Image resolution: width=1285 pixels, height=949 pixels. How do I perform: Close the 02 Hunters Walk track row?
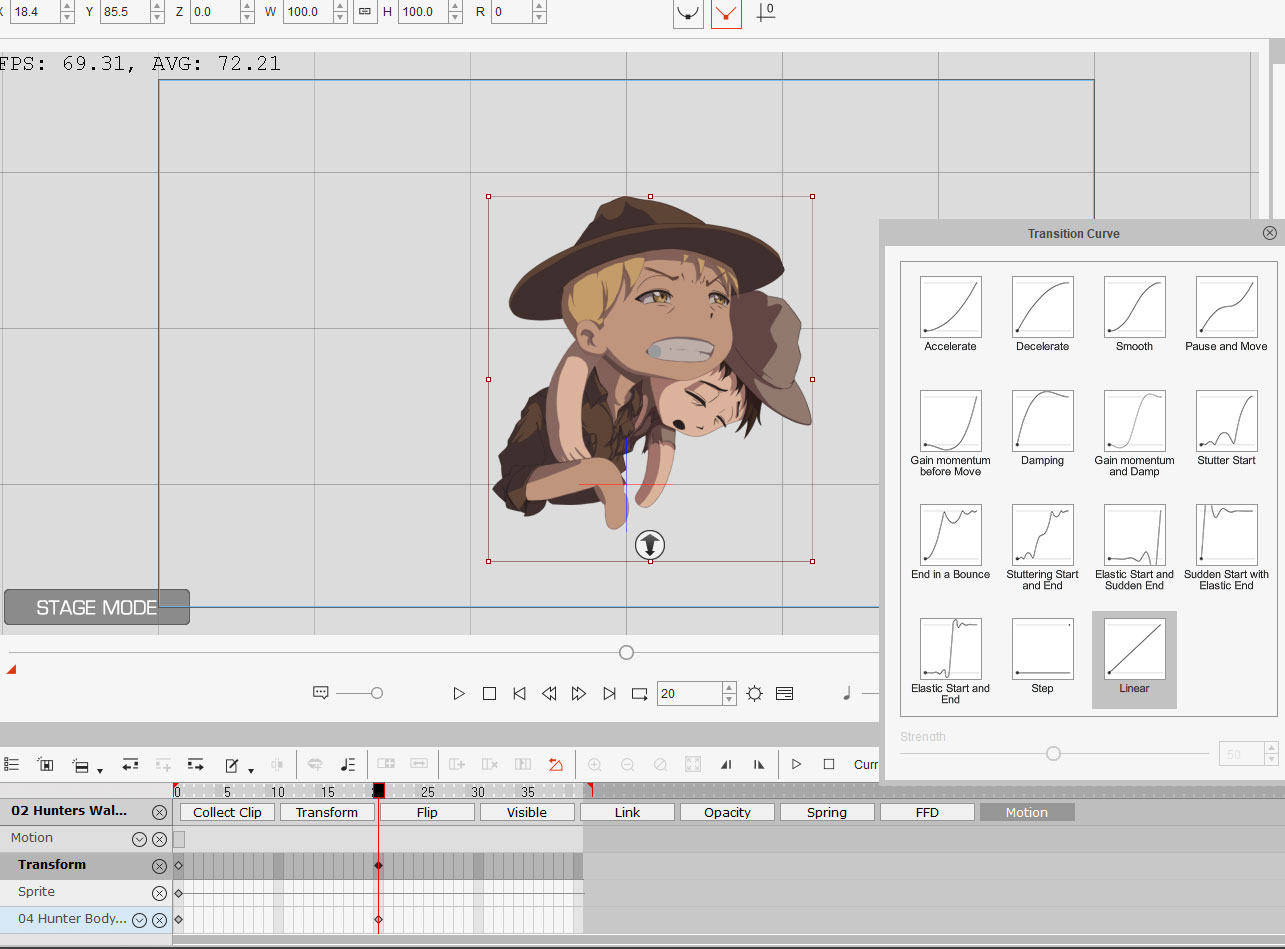coord(159,812)
